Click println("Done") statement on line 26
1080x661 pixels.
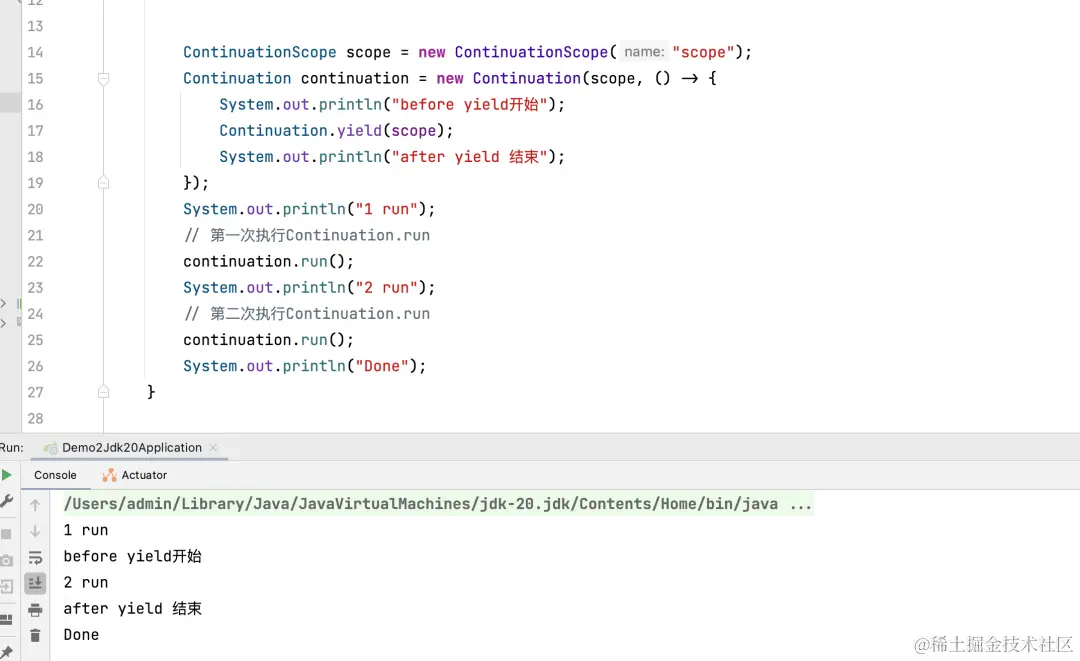(304, 366)
